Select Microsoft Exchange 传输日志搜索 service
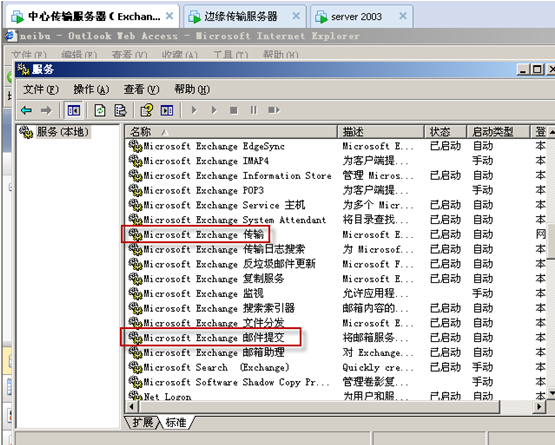 (x=224, y=250)
